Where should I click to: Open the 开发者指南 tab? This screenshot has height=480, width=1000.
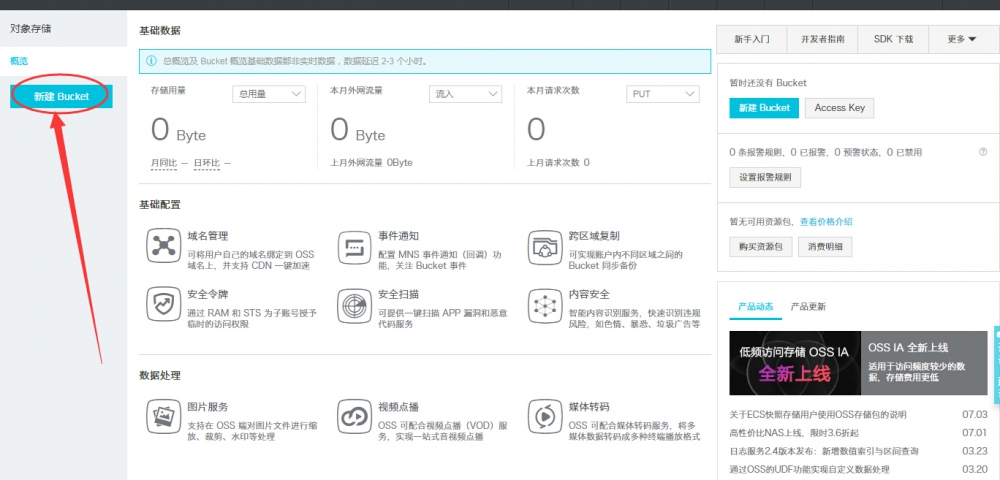823,39
